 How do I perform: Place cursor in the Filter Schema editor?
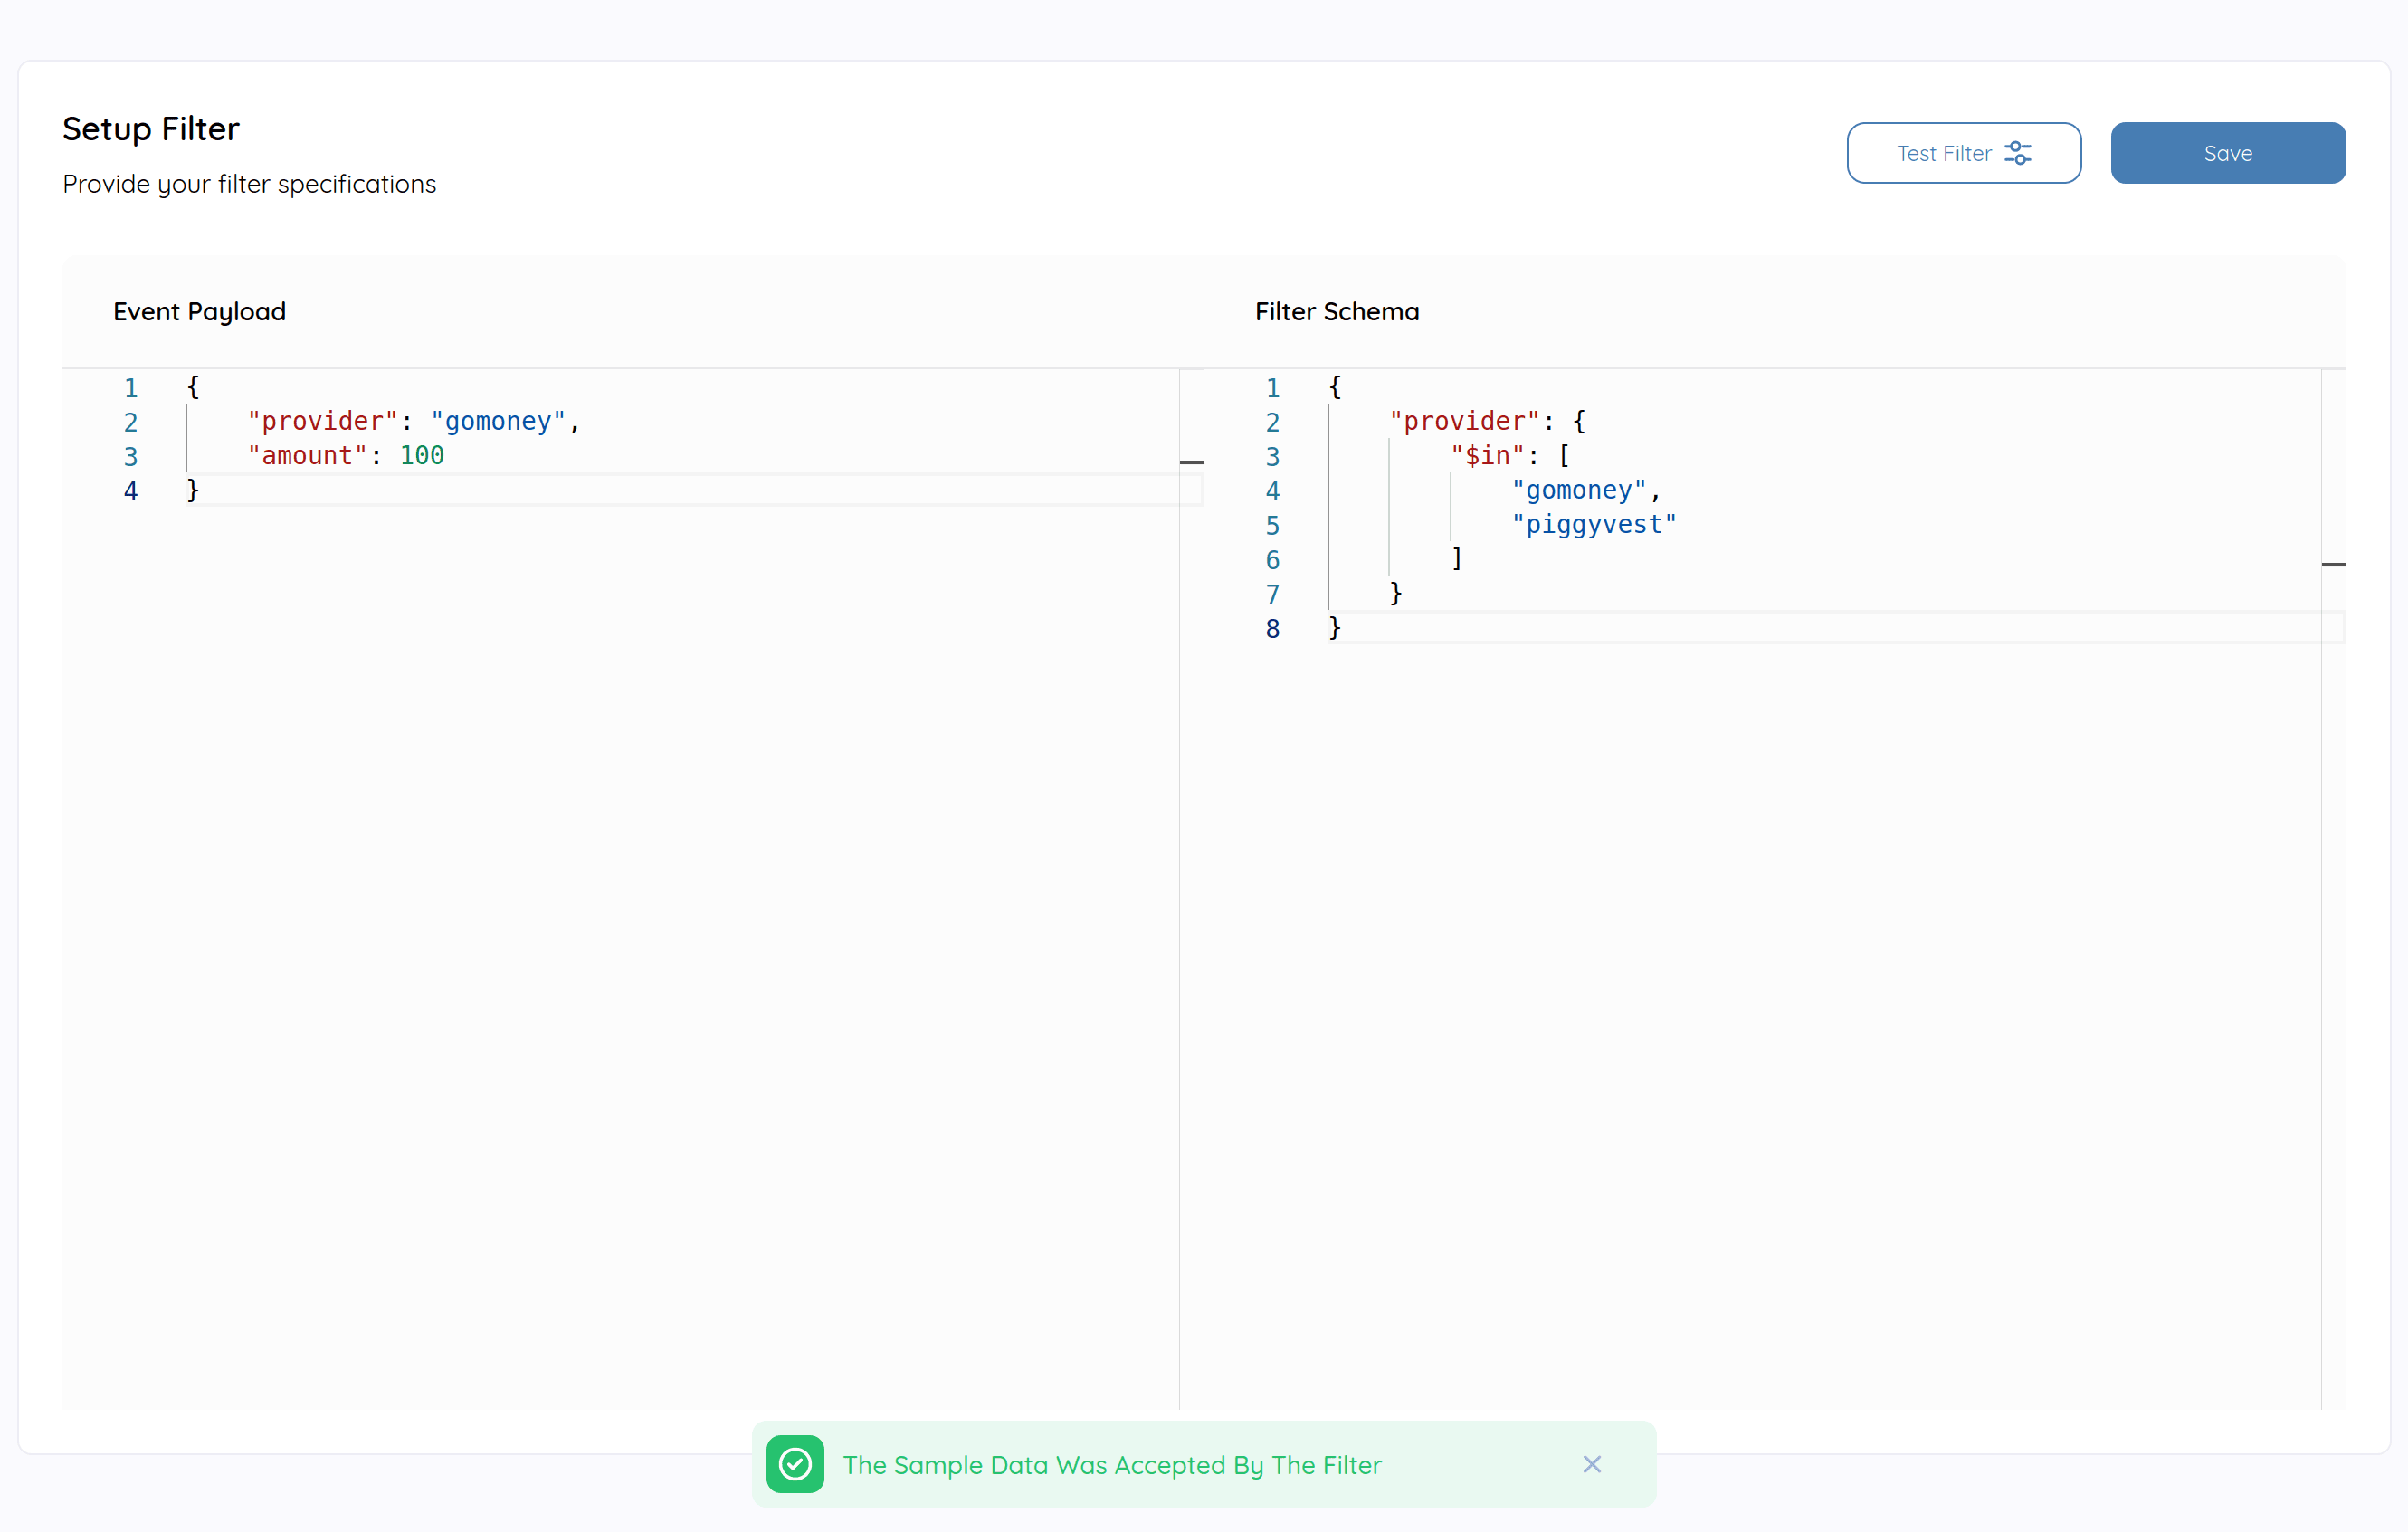(x=1800, y=800)
